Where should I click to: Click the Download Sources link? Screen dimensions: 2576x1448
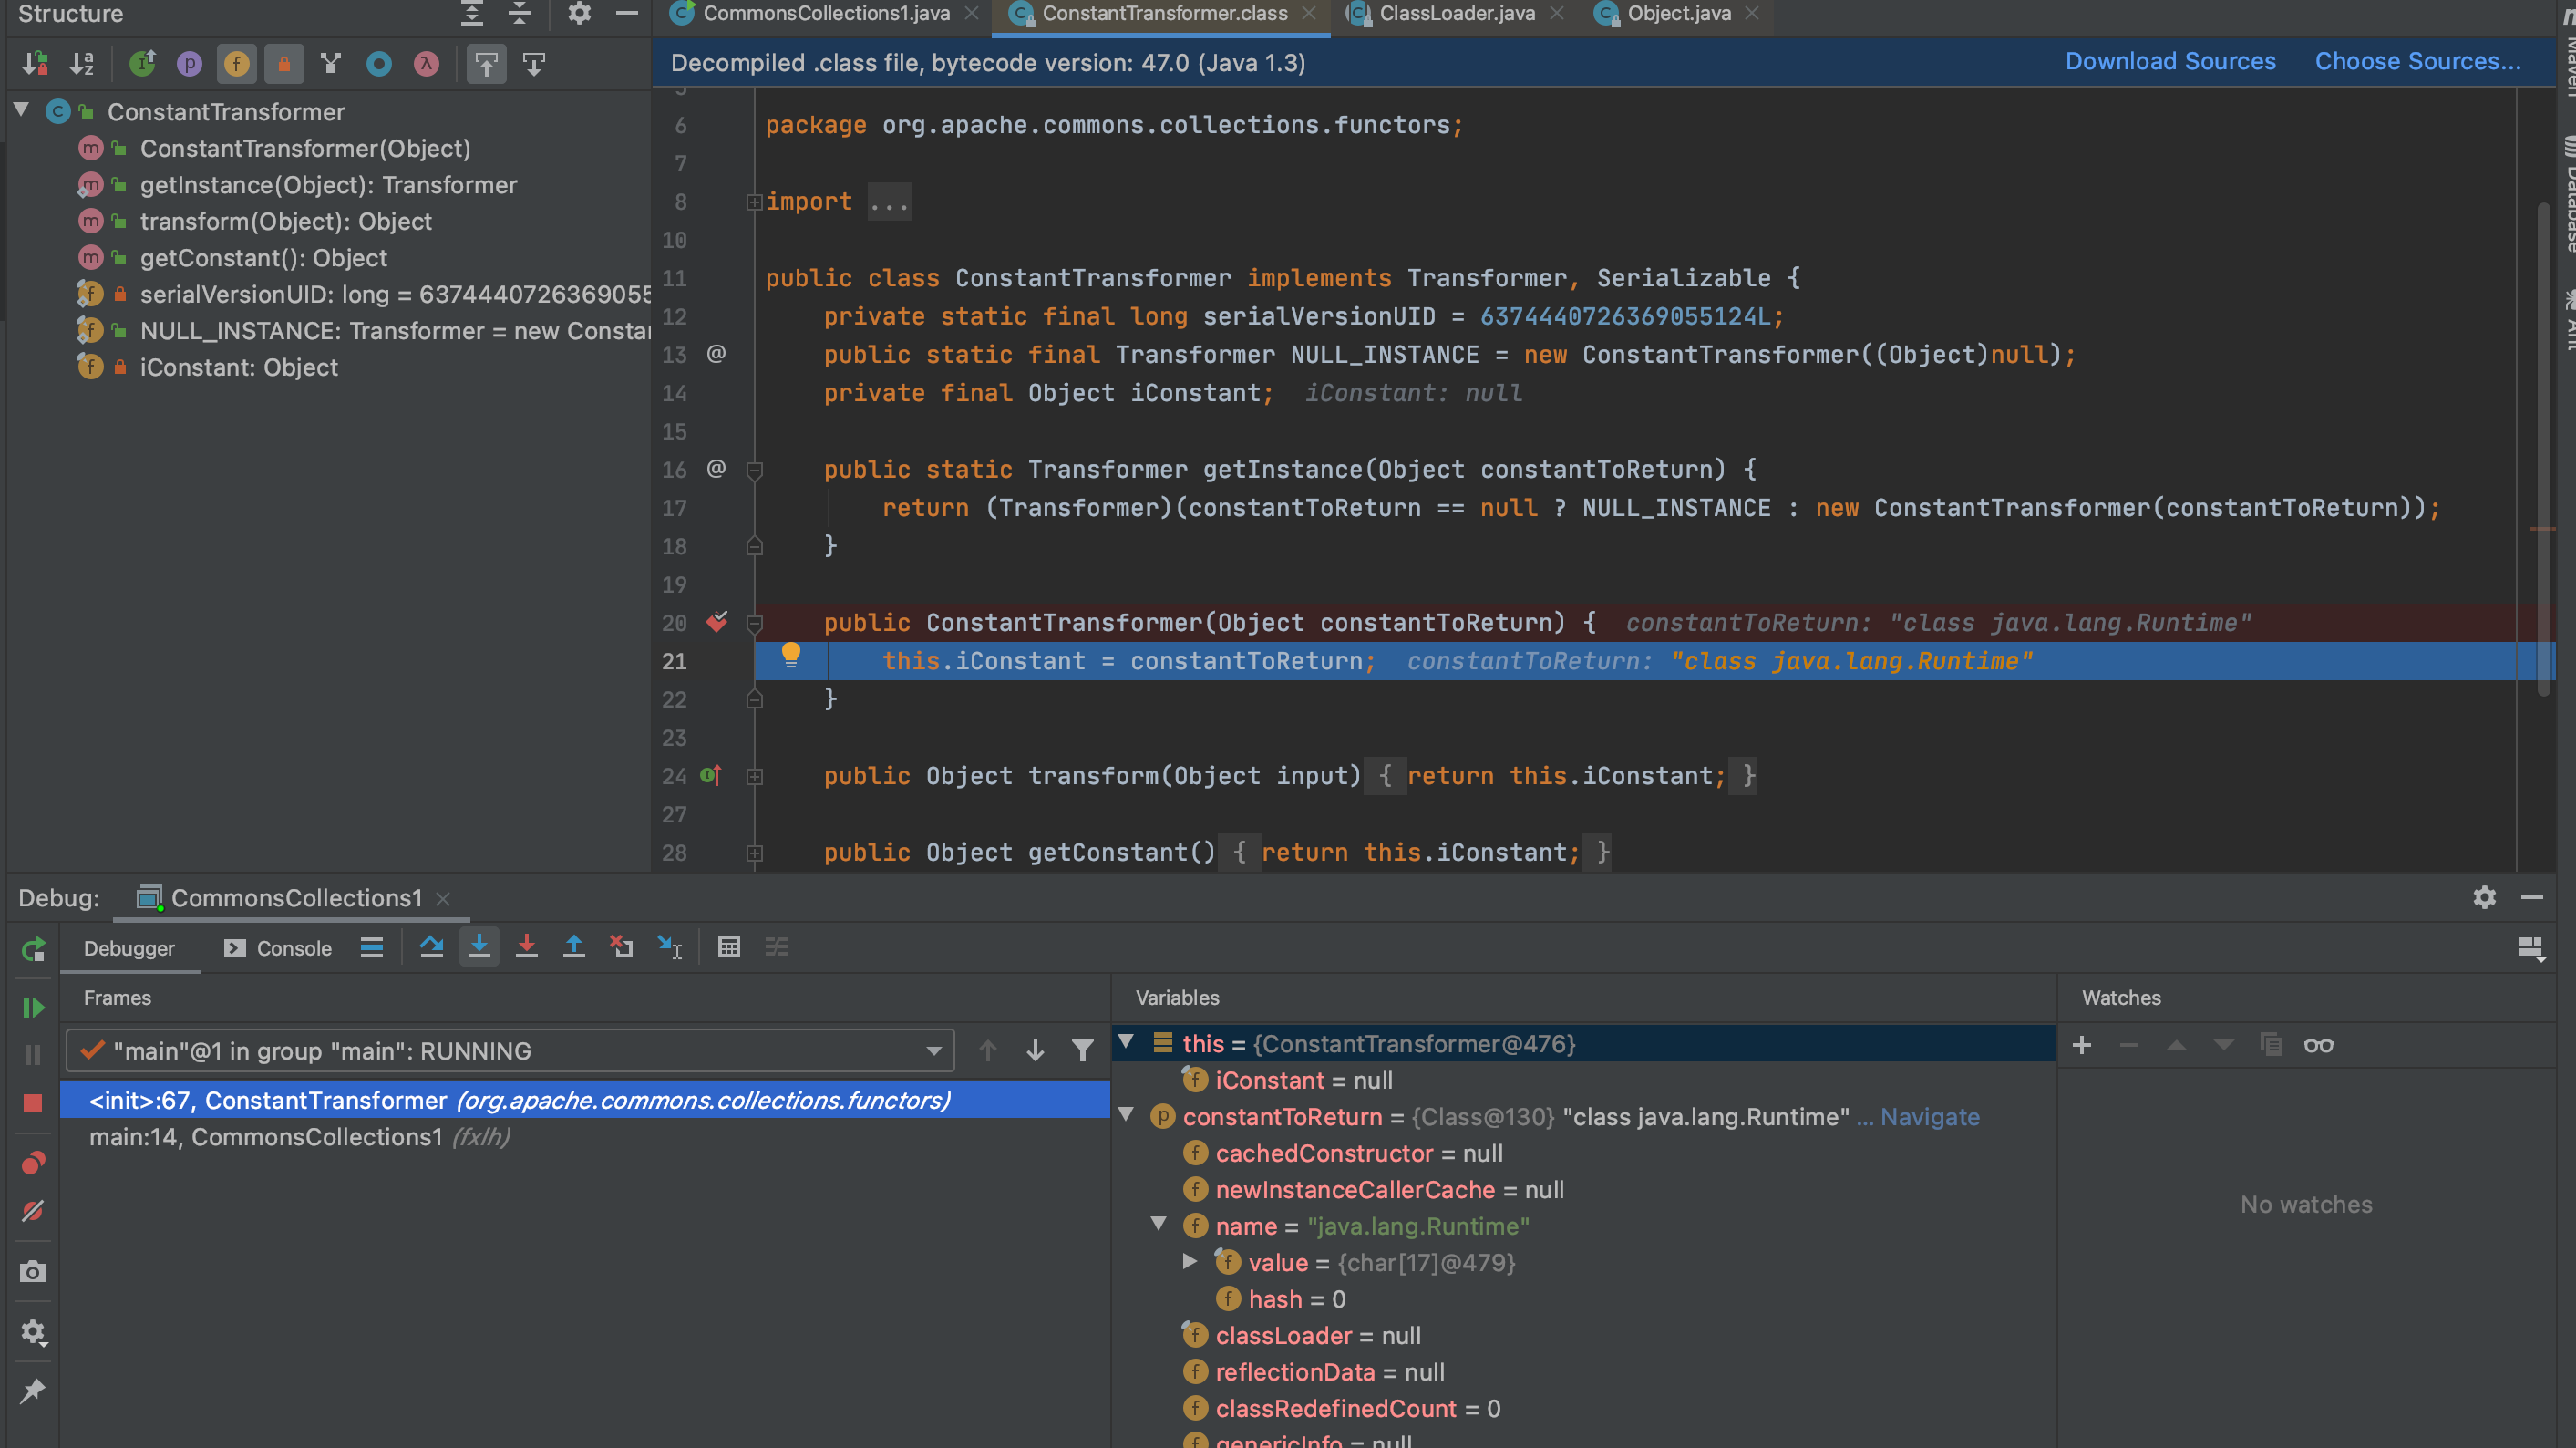[2170, 61]
